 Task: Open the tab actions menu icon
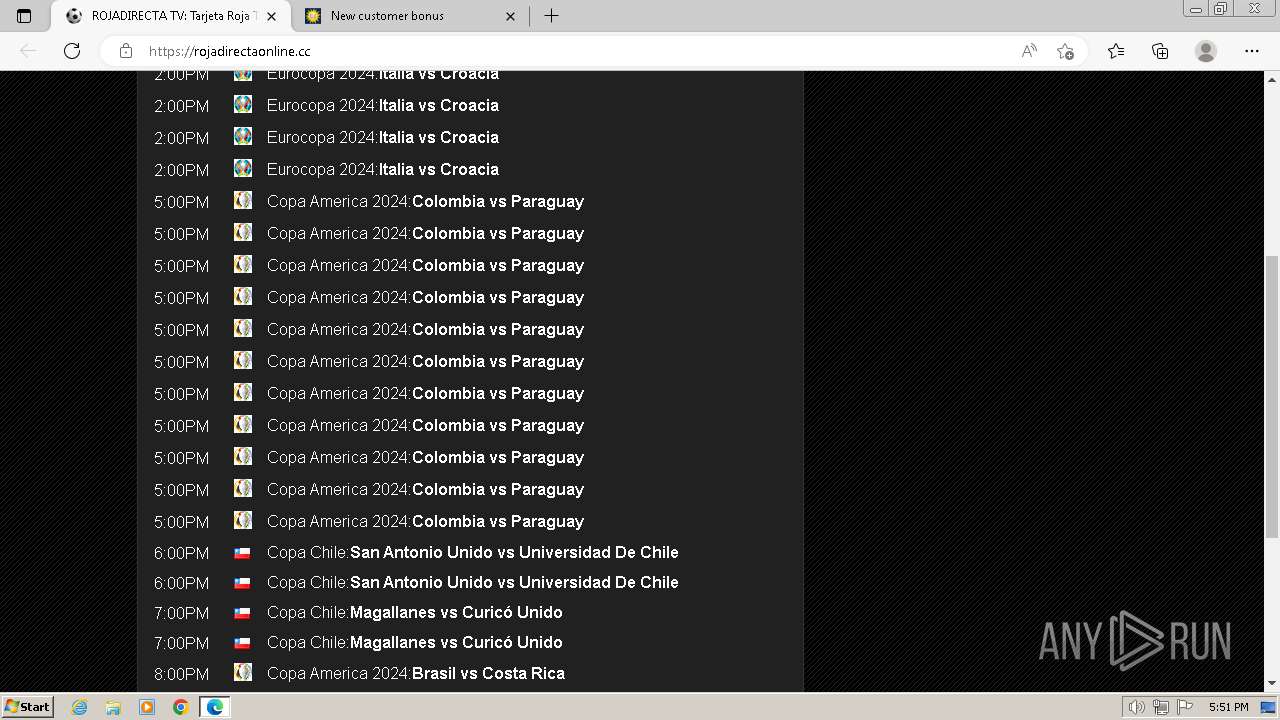(24, 16)
